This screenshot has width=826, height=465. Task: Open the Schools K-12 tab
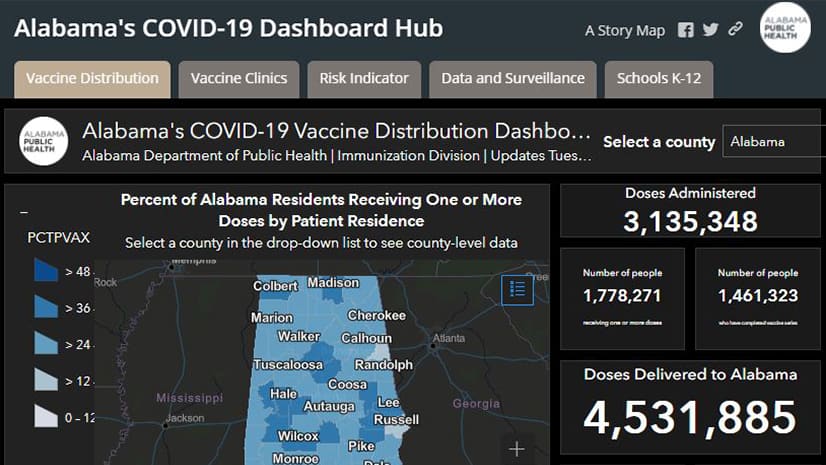658,79
